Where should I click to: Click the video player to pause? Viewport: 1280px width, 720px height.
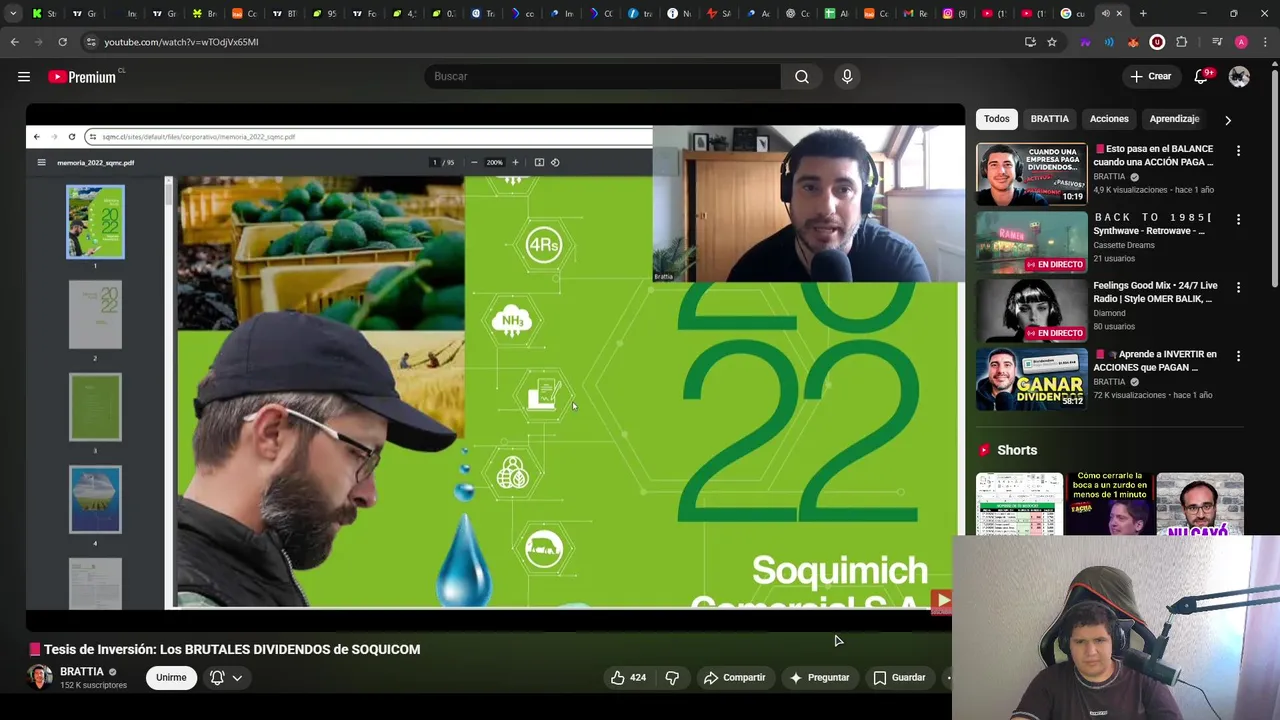(x=495, y=367)
